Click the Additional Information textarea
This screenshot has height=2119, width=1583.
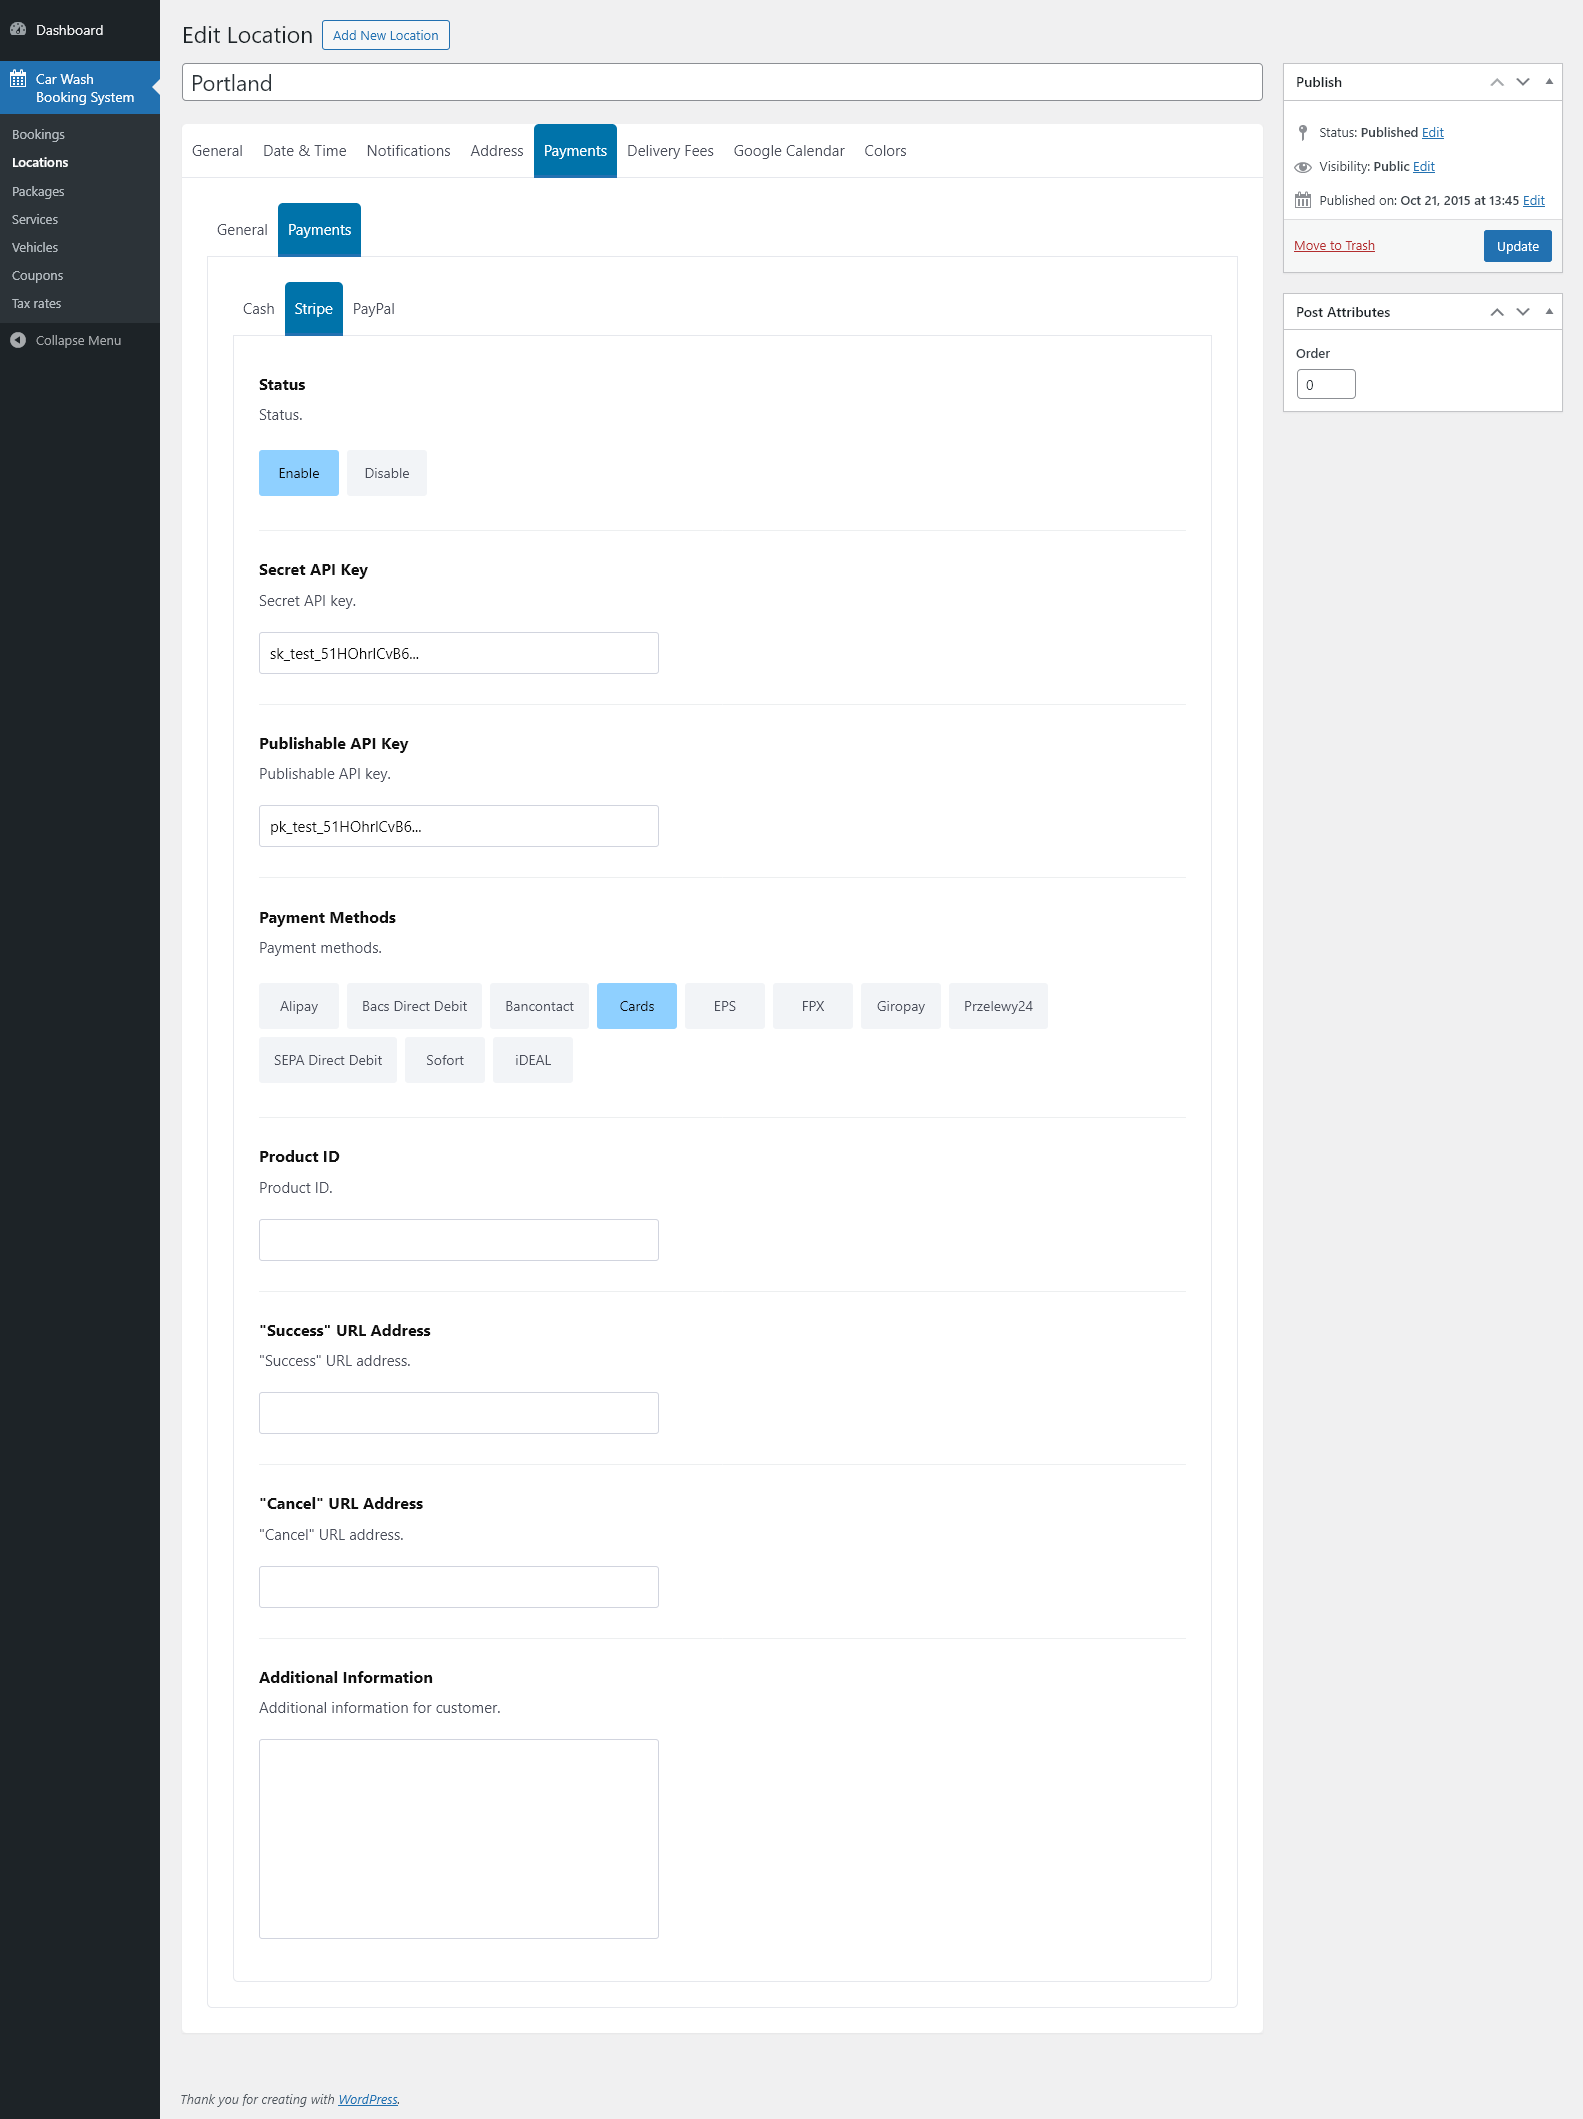pyautogui.click(x=459, y=1839)
